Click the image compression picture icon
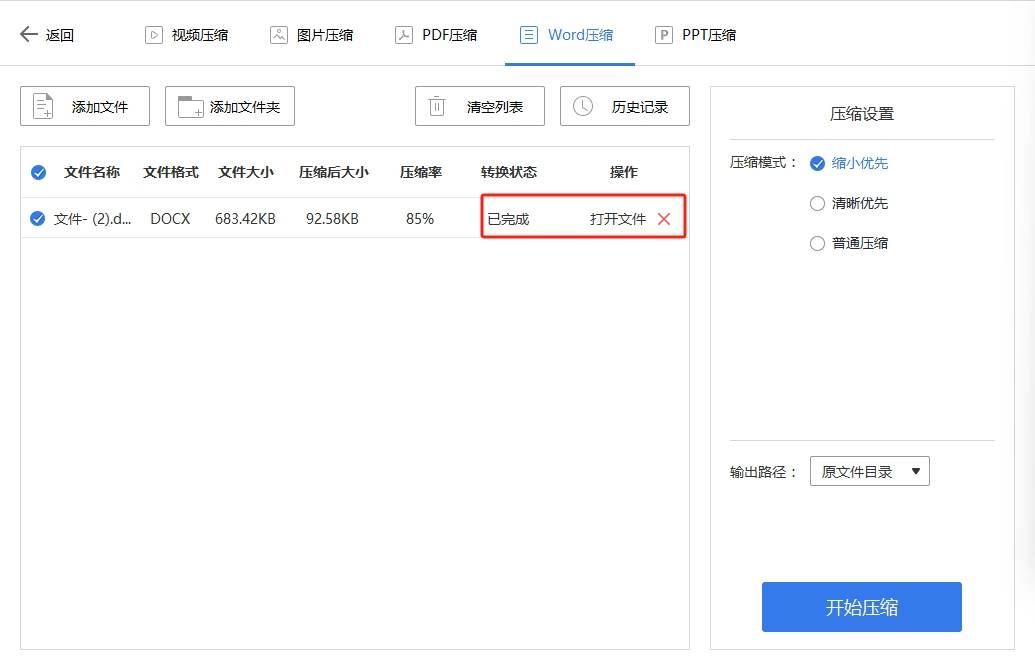The height and width of the screenshot is (670, 1035). pyautogui.click(x=279, y=34)
